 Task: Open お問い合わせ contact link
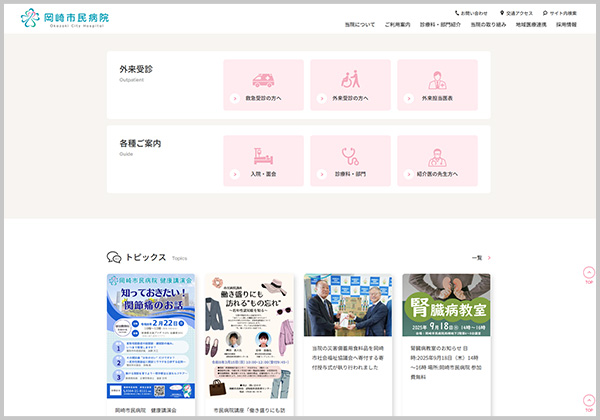coord(473,12)
